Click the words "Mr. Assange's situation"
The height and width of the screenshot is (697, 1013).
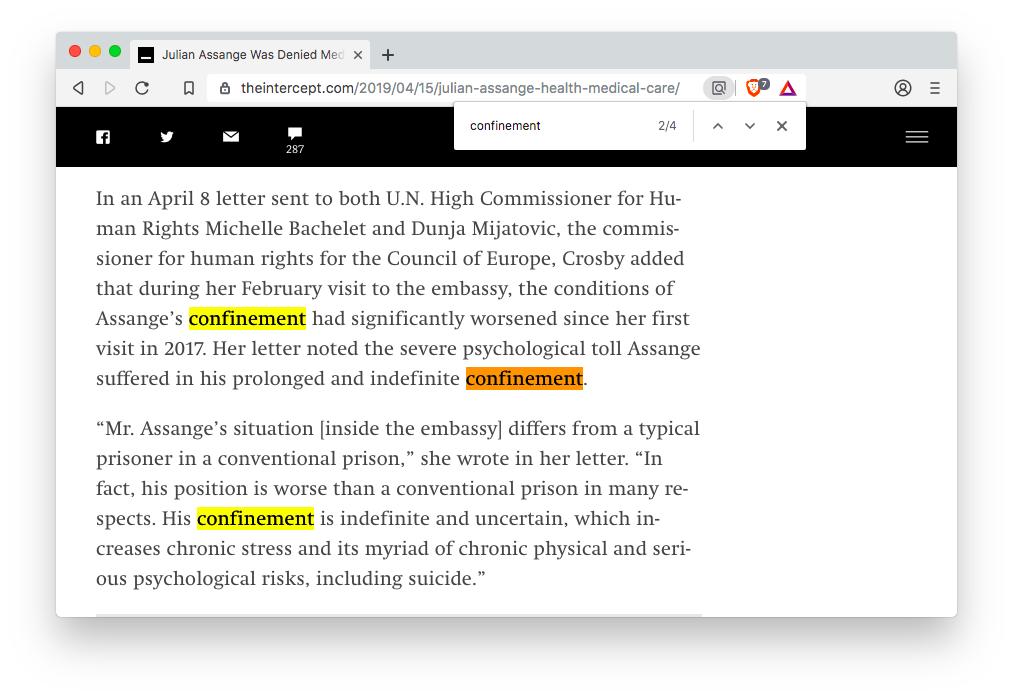click(209, 428)
